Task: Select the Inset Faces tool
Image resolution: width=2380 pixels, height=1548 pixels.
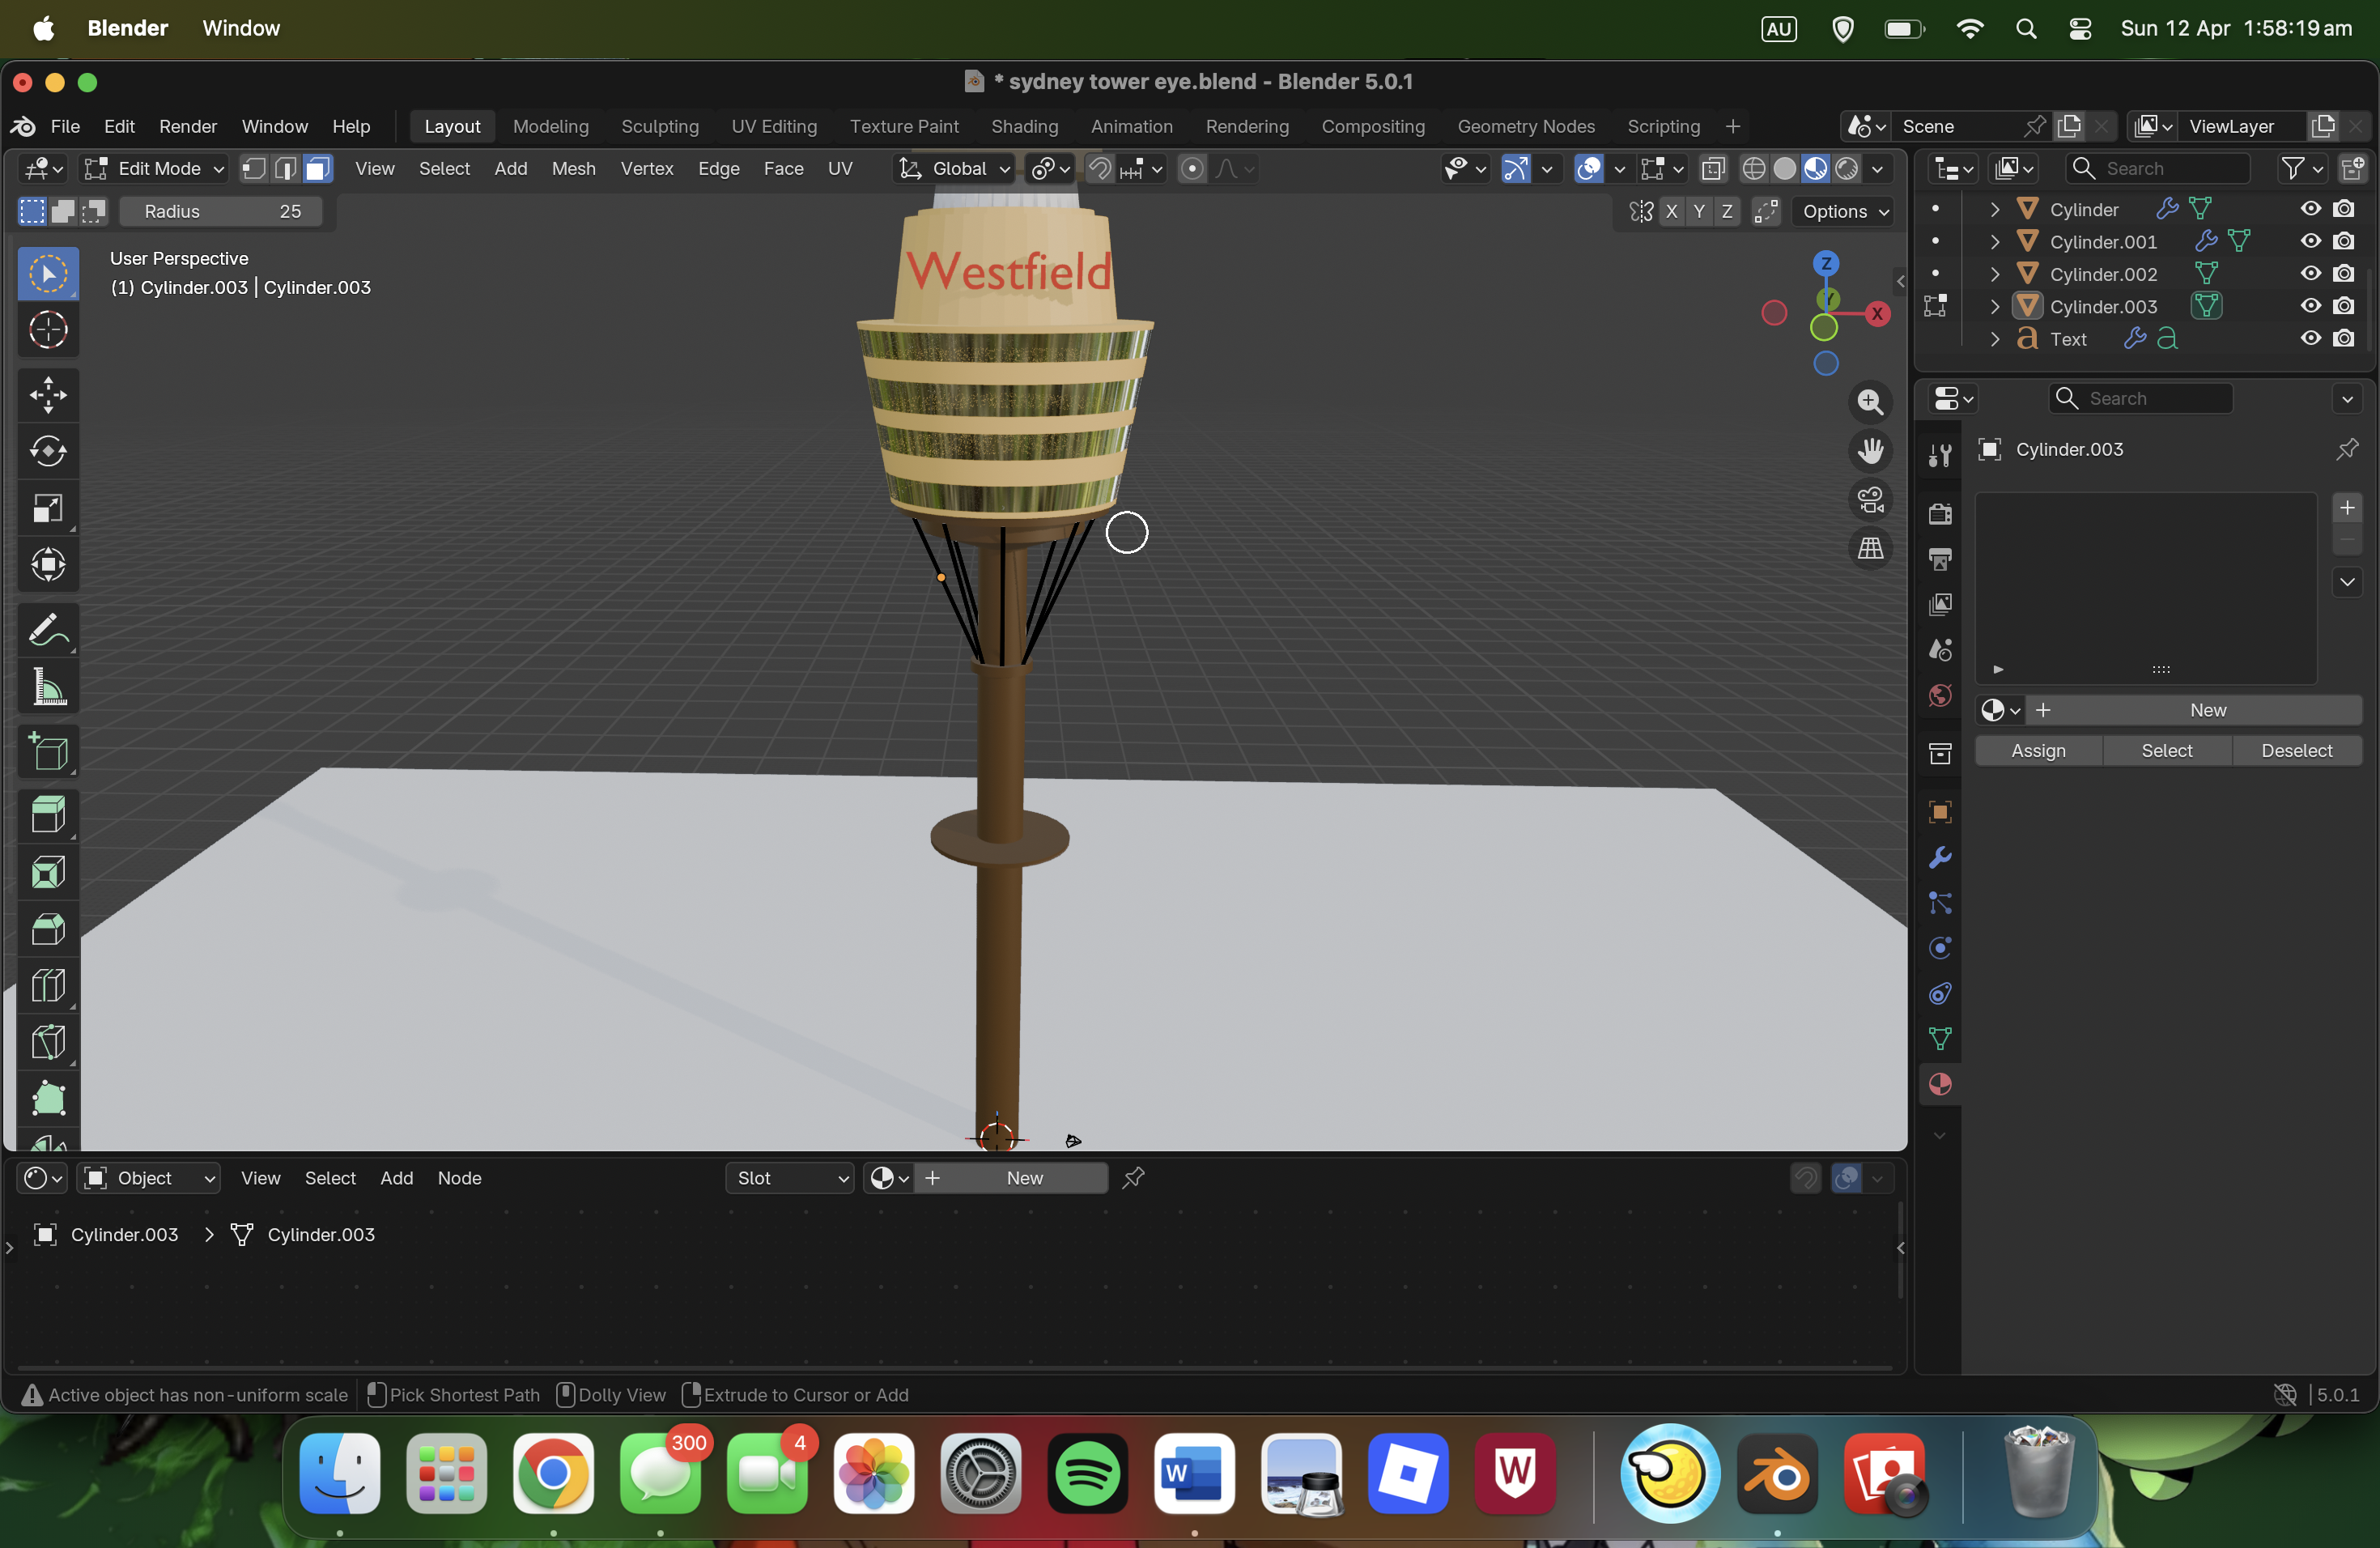Action: (x=48, y=873)
